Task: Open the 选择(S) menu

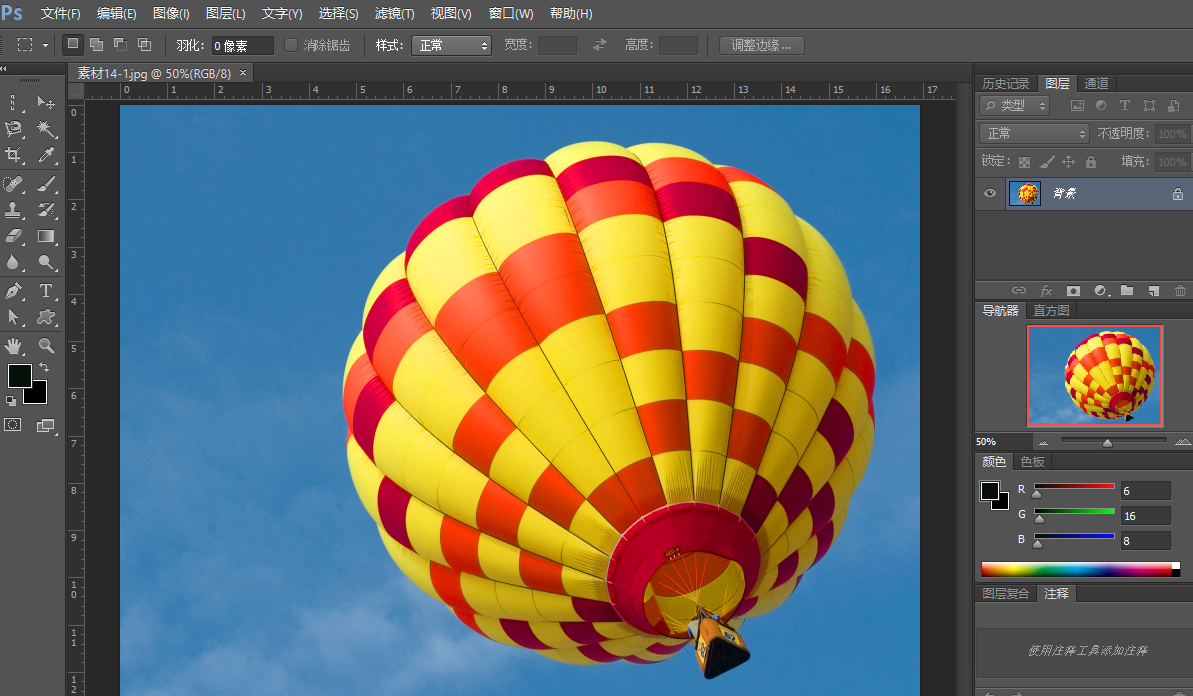Action: coord(339,14)
